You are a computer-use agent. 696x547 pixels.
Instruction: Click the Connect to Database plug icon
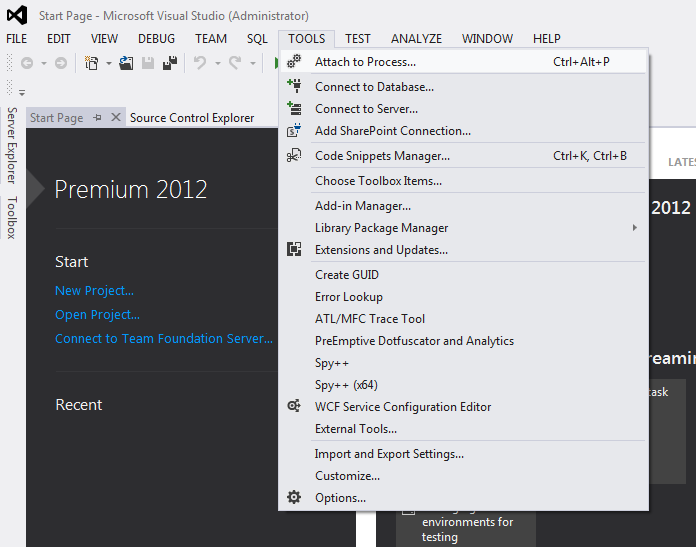pos(294,85)
